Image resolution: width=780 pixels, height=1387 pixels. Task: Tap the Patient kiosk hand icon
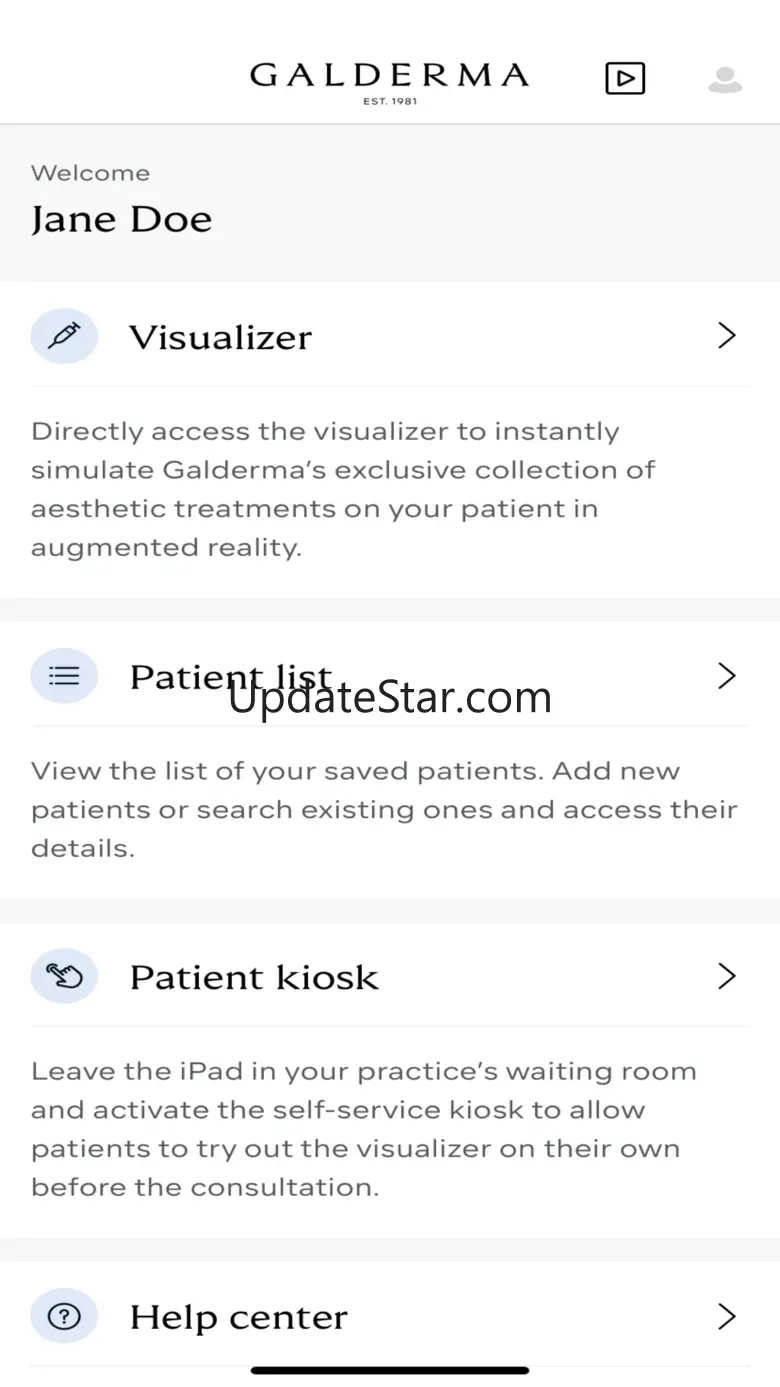coord(64,976)
